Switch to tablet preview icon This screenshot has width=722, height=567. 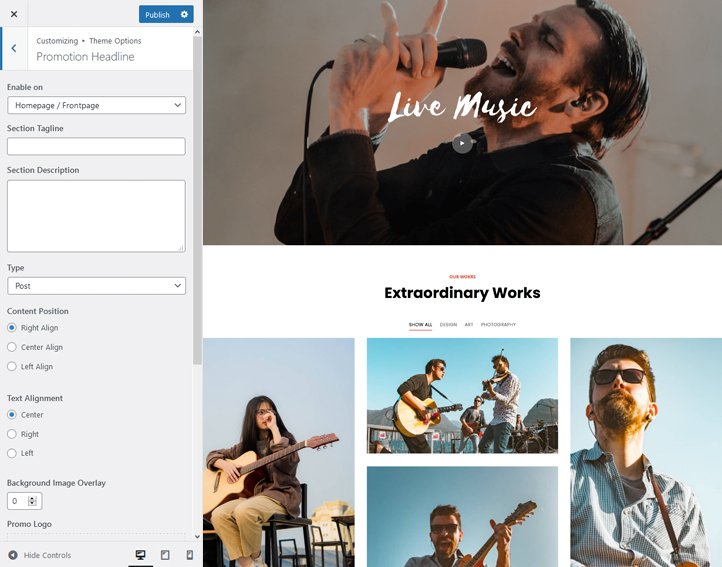click(165, 555)
